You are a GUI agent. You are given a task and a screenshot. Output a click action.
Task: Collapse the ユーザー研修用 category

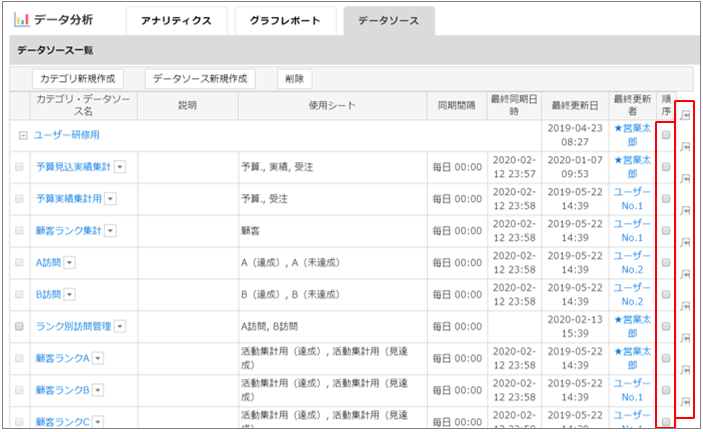[23, 135]
